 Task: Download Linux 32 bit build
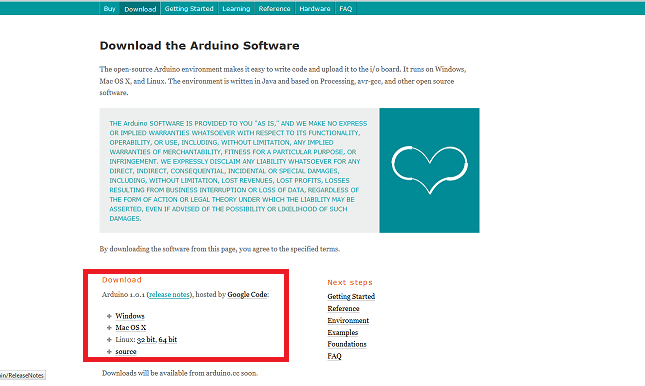(146, 339)
